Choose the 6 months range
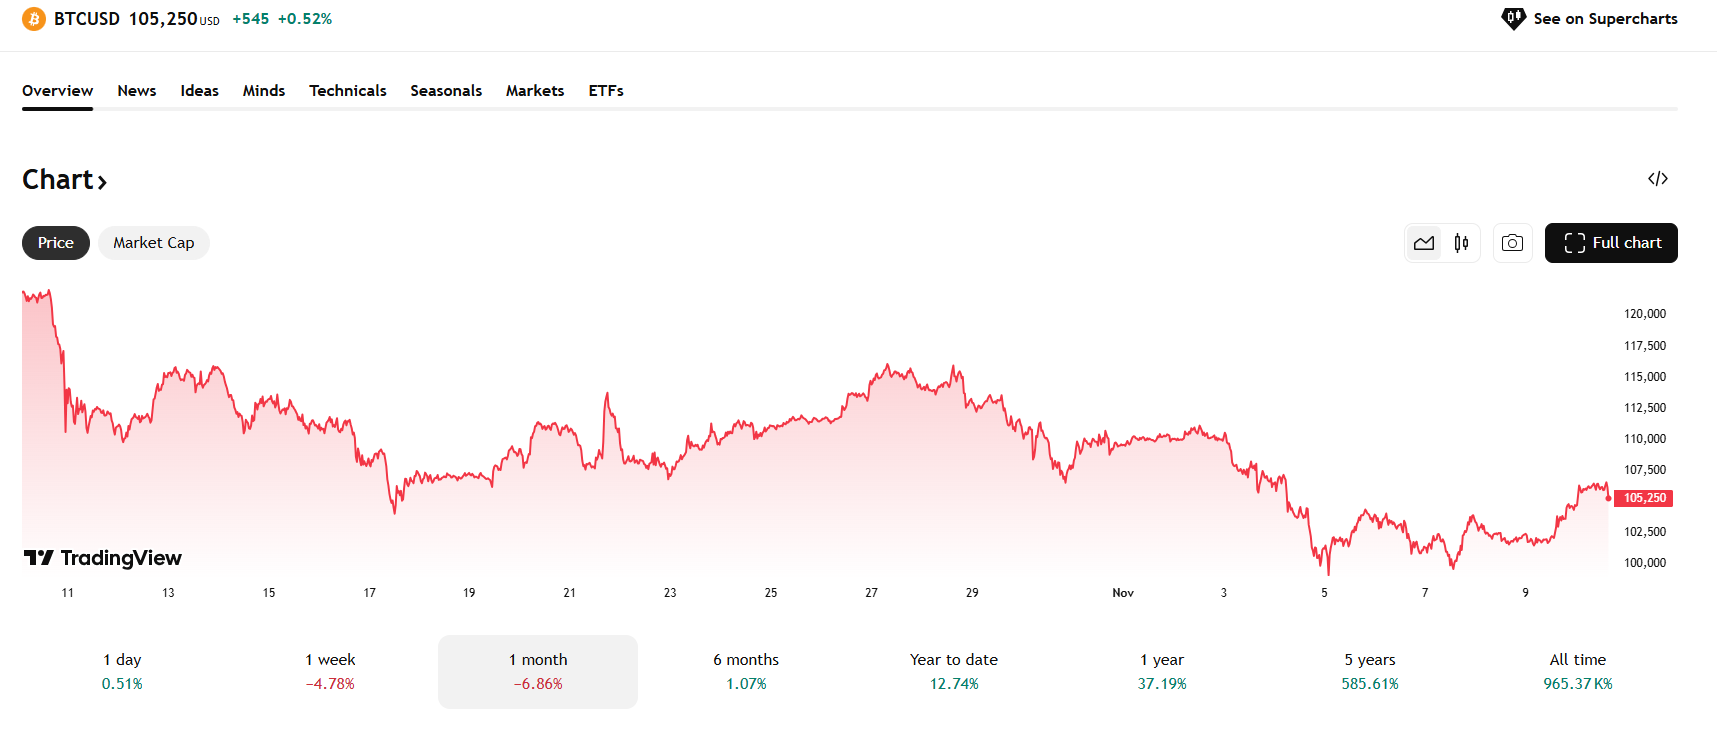Viewport: 1717px width, 741px height. (x=746, y=671)
